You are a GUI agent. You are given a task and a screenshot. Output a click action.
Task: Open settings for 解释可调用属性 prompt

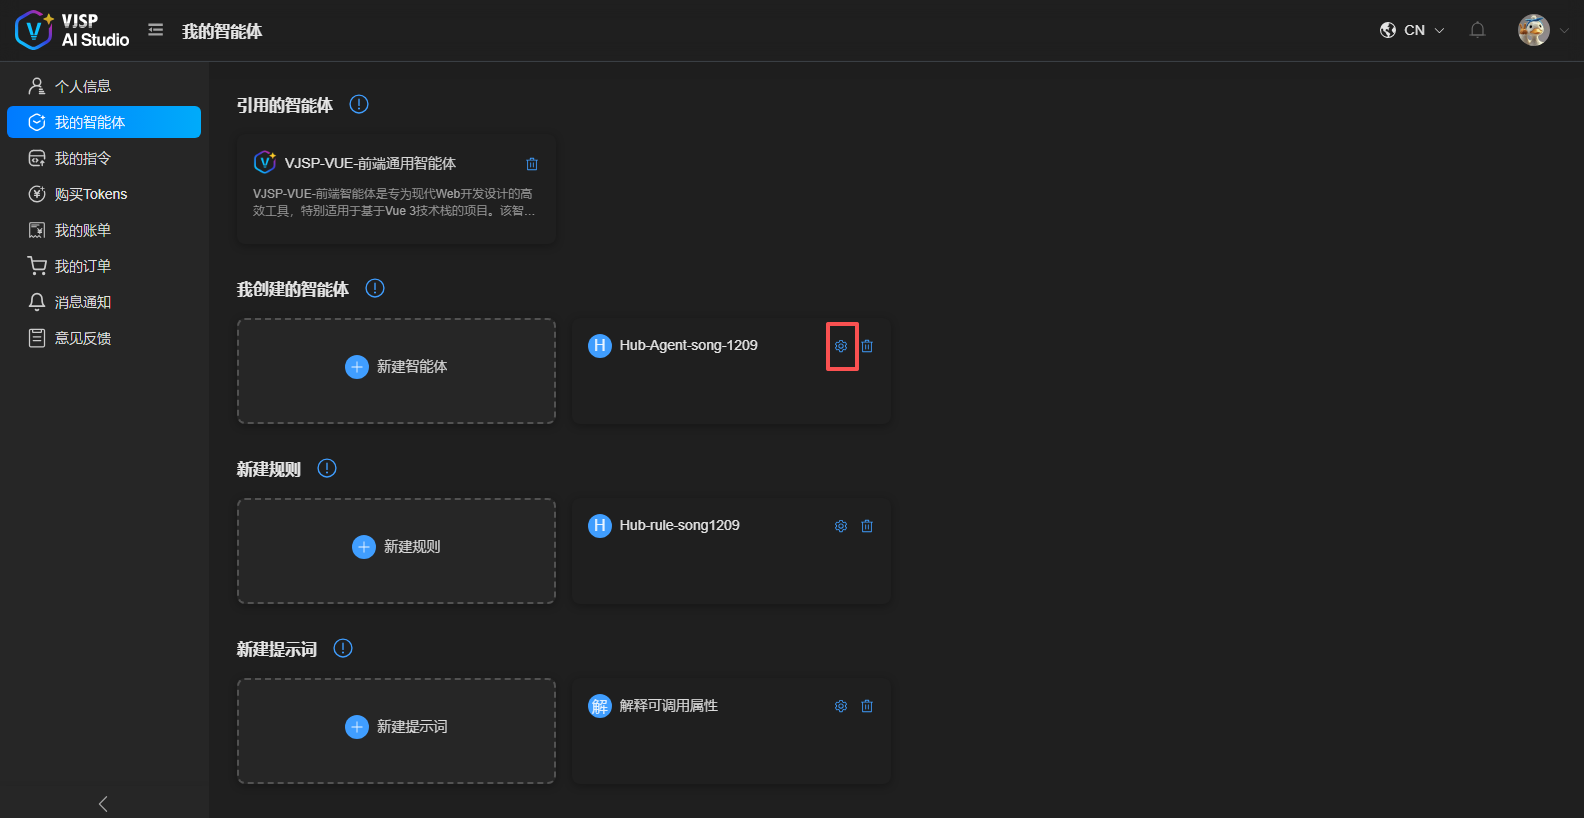pyautogui.click(x=841, y=706)
